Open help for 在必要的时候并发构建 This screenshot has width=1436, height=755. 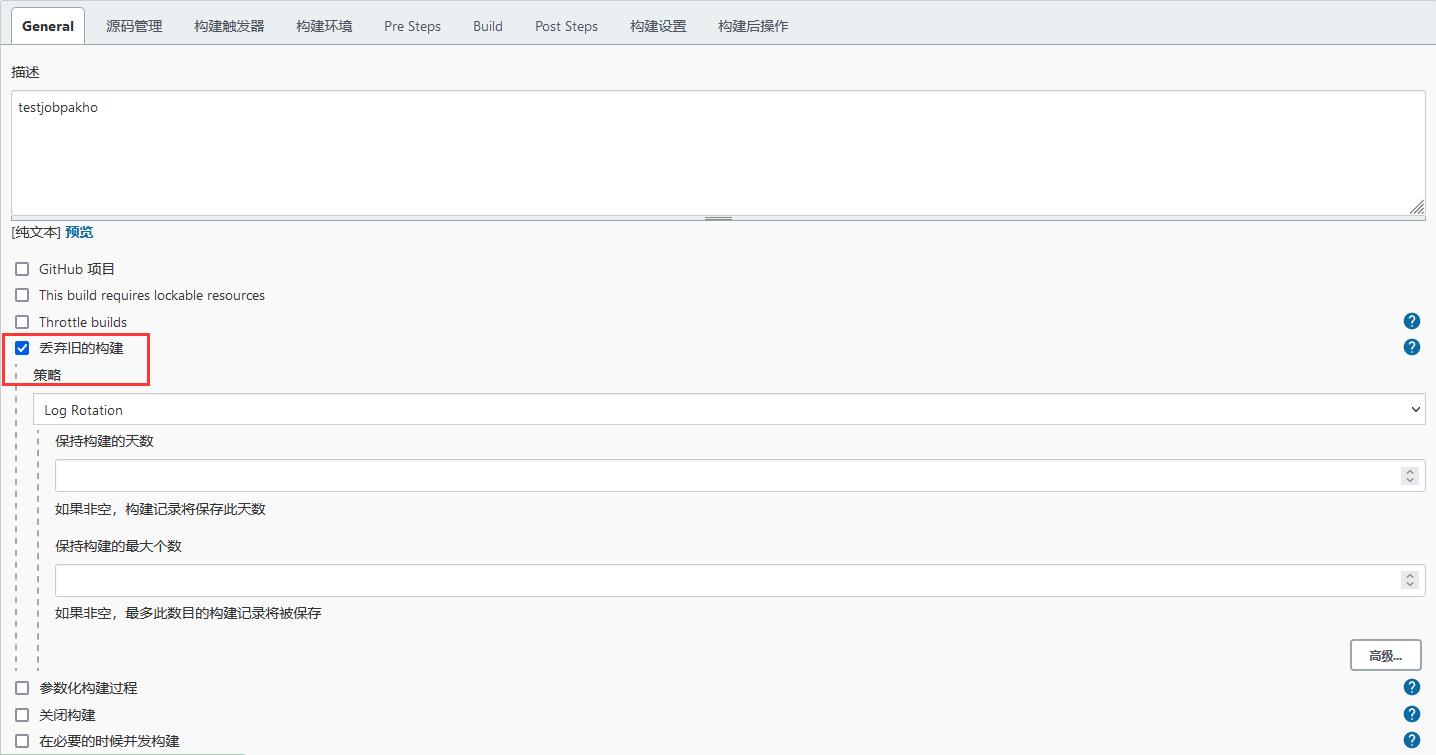coord(1411,741)
